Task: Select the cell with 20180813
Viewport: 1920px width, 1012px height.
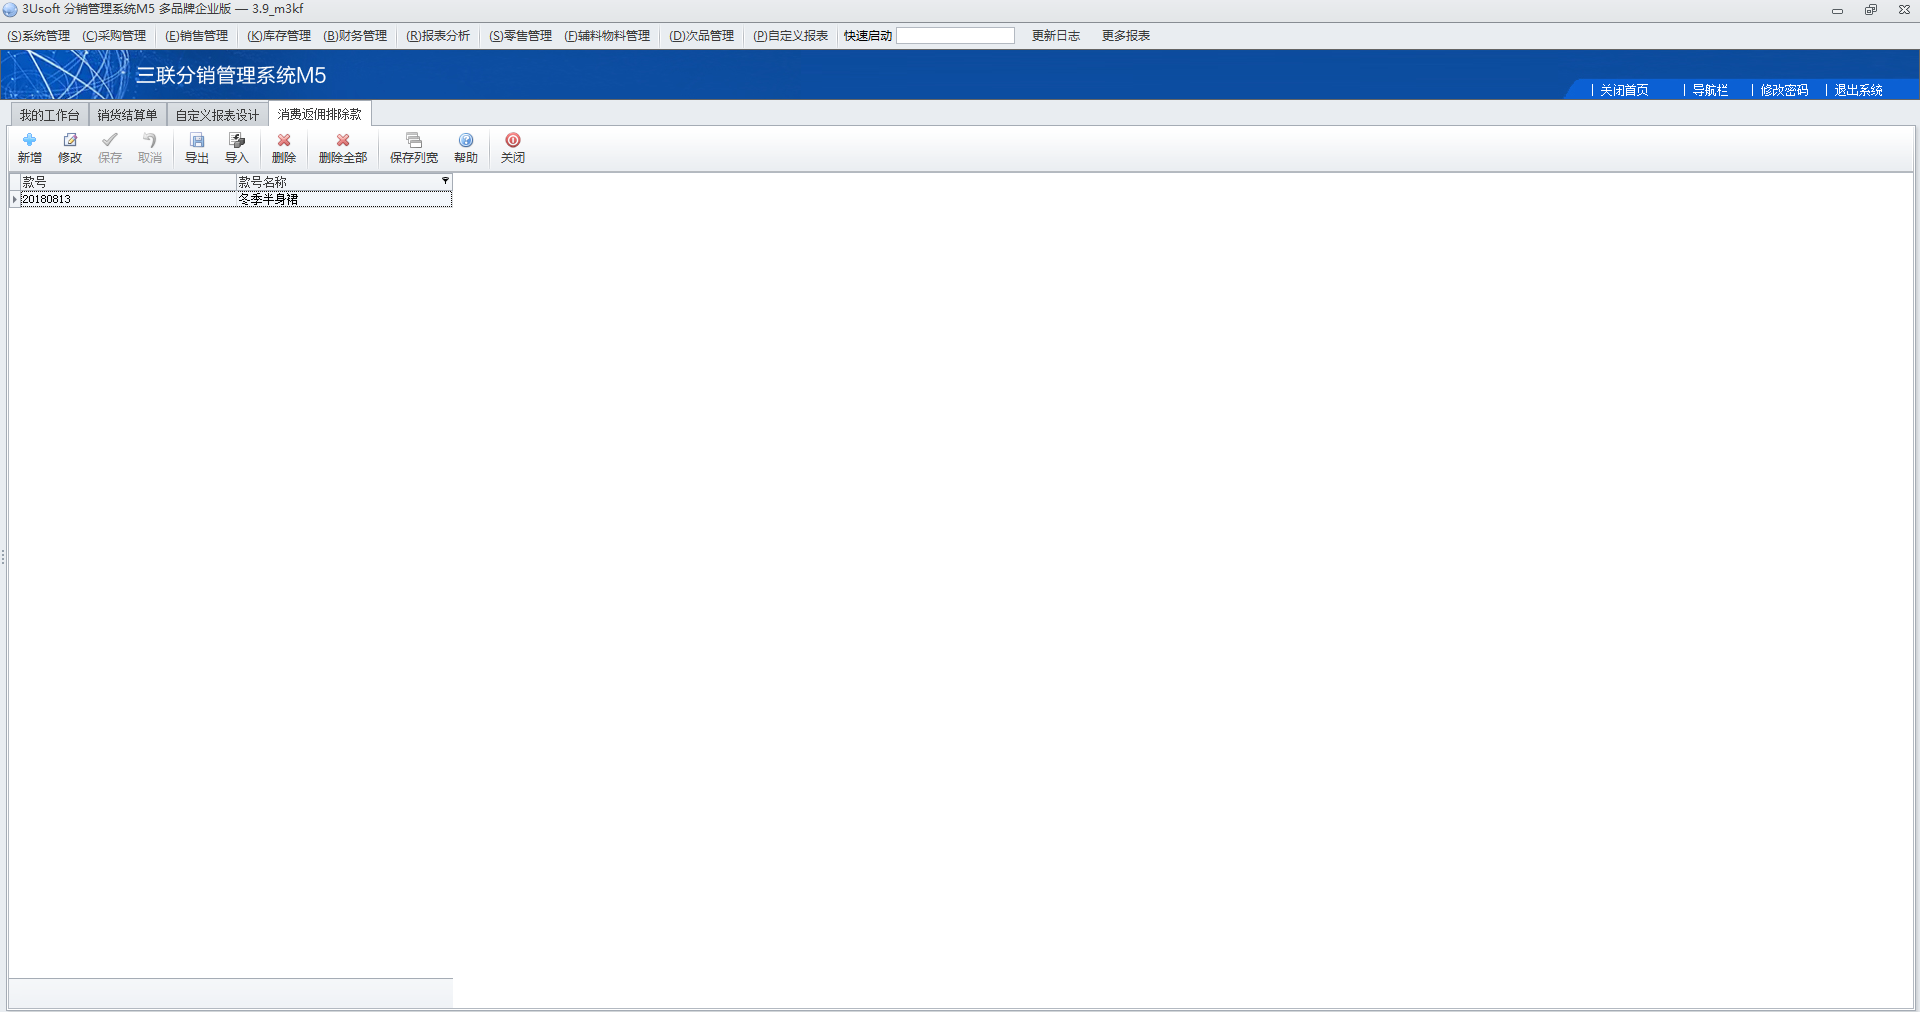Action: coord(128,199)
